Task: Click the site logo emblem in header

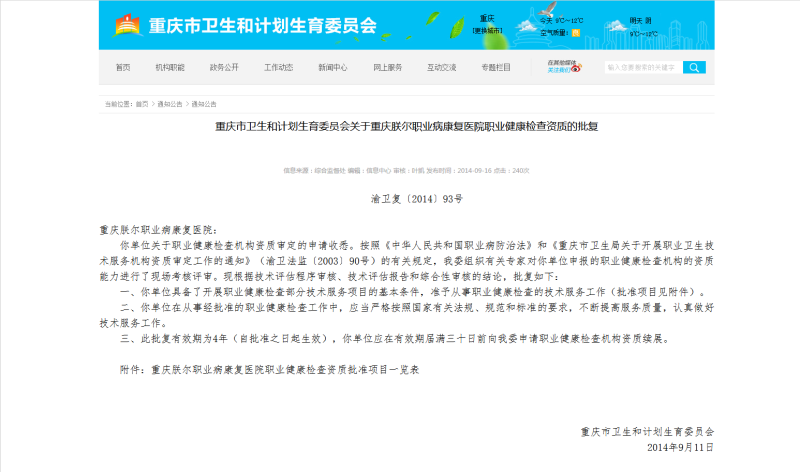Action: pos(127,24)
